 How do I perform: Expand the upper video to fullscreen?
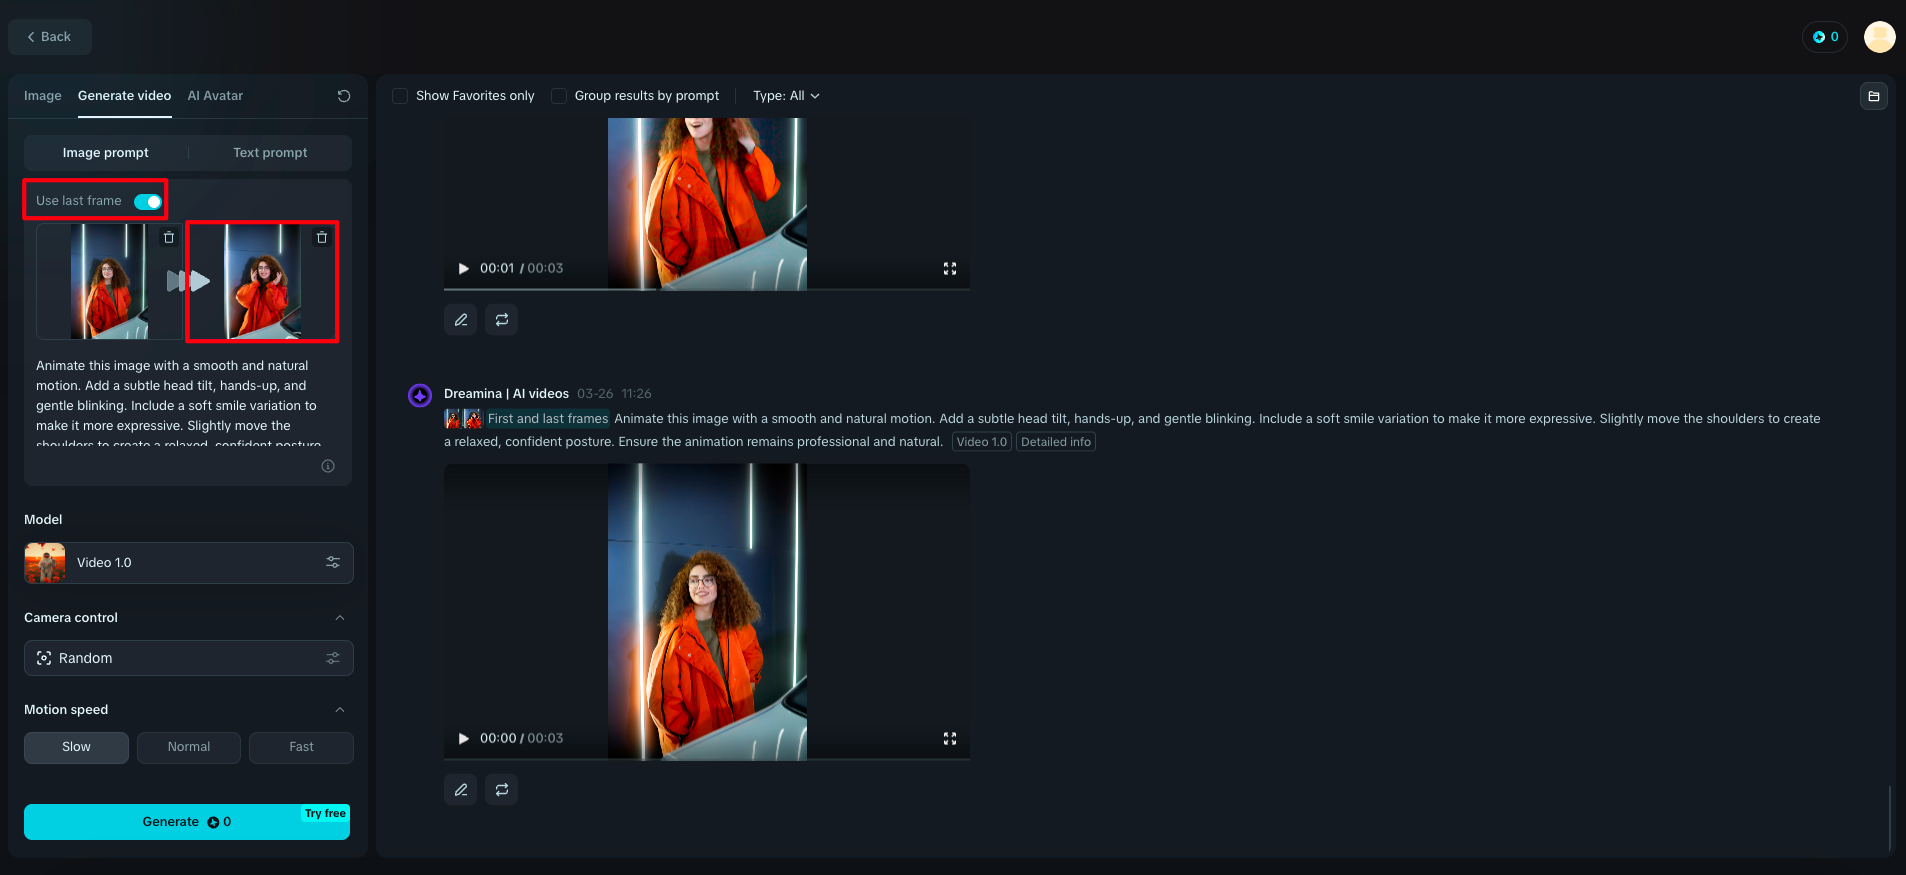950,269
